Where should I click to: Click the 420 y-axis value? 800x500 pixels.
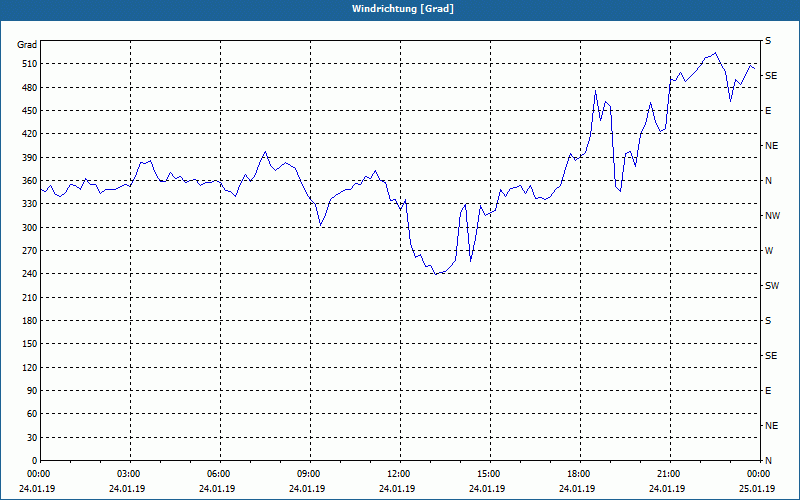tap(29, 134)
